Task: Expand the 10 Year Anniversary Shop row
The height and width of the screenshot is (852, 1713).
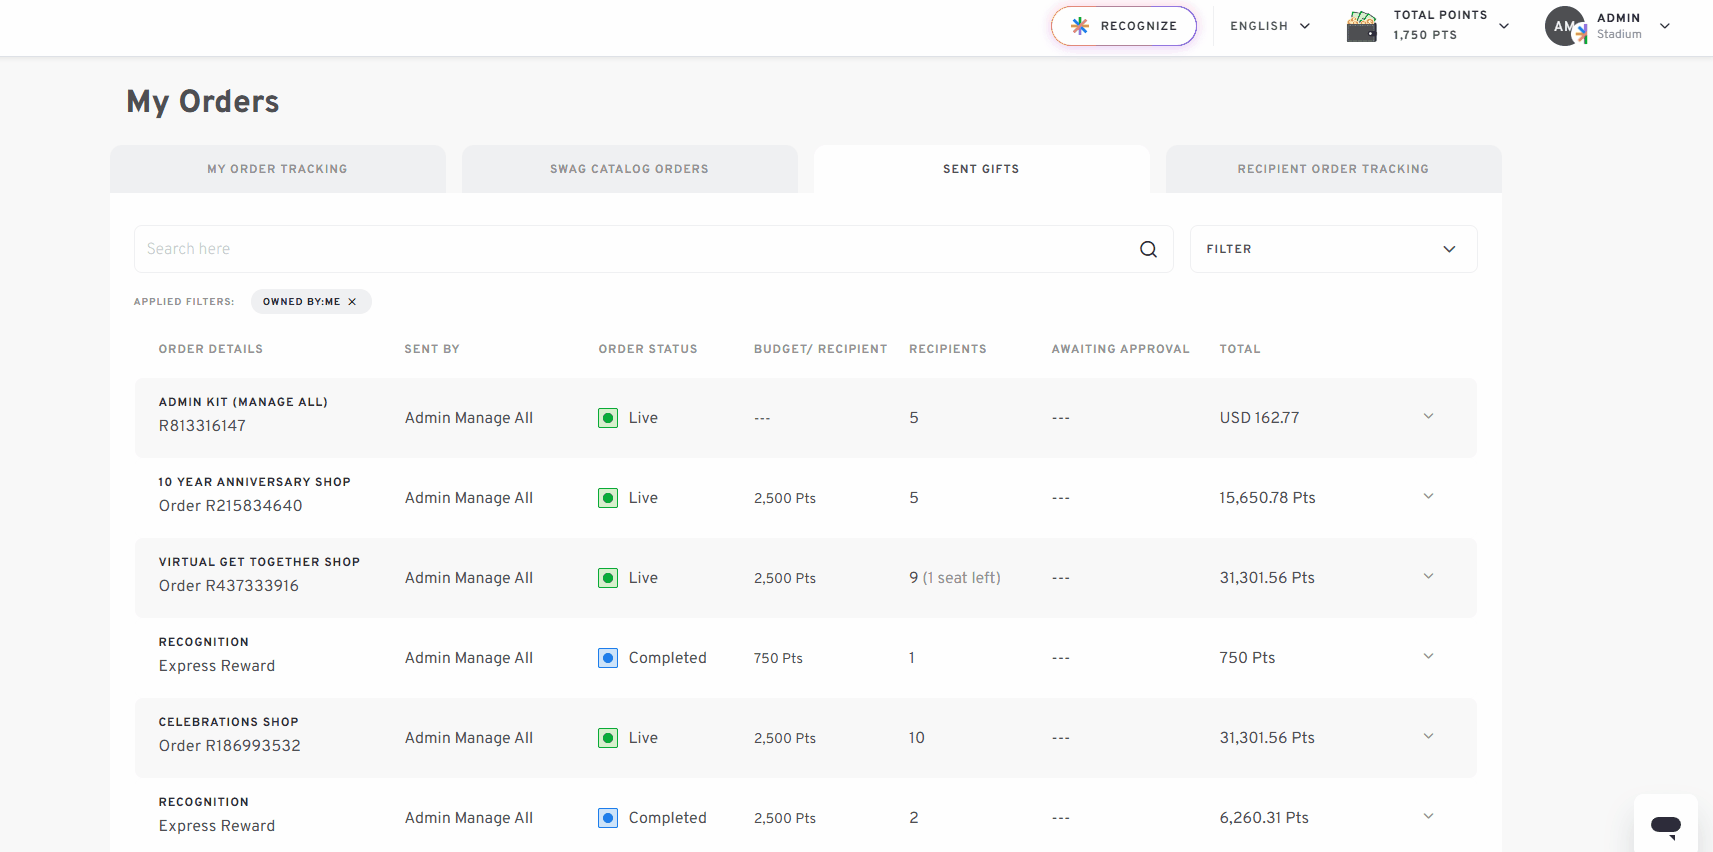Action: [x=1428, y=496]
